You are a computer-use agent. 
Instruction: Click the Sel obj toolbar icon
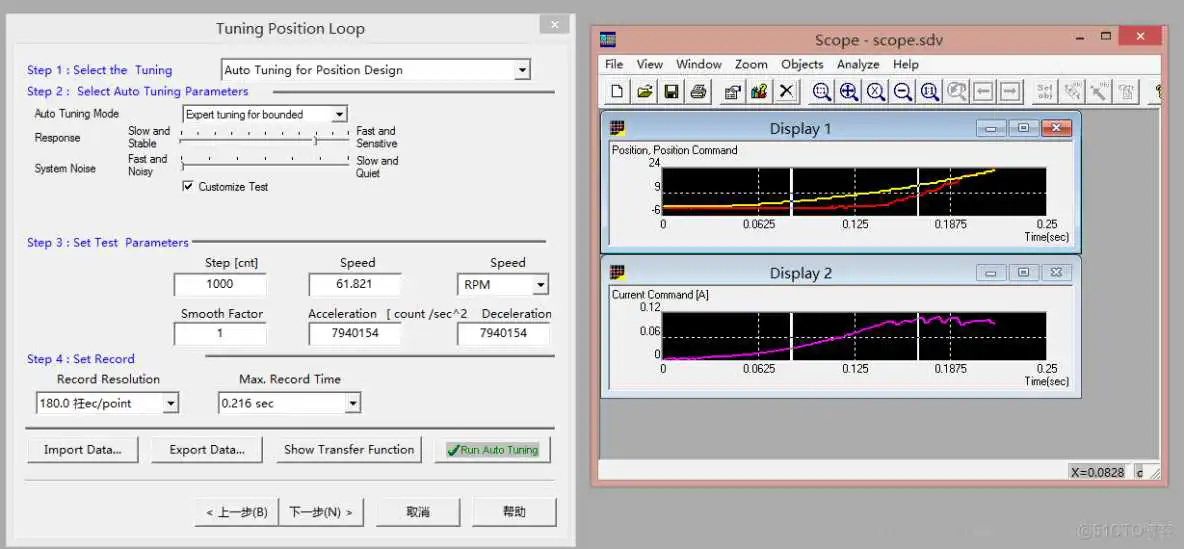[x=1046, y=91]
